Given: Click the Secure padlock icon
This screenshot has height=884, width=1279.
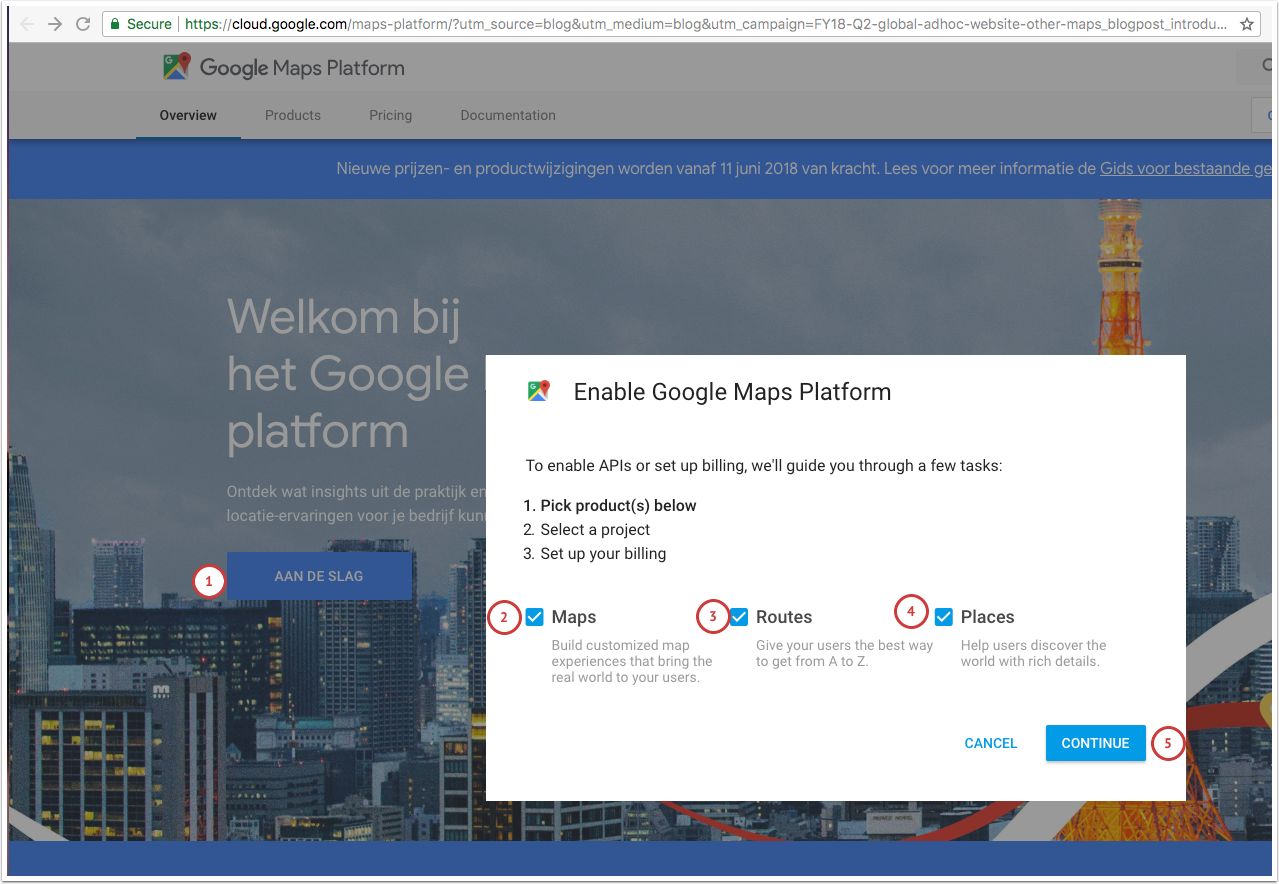Looking at the screenshot, I should [115, 24].
